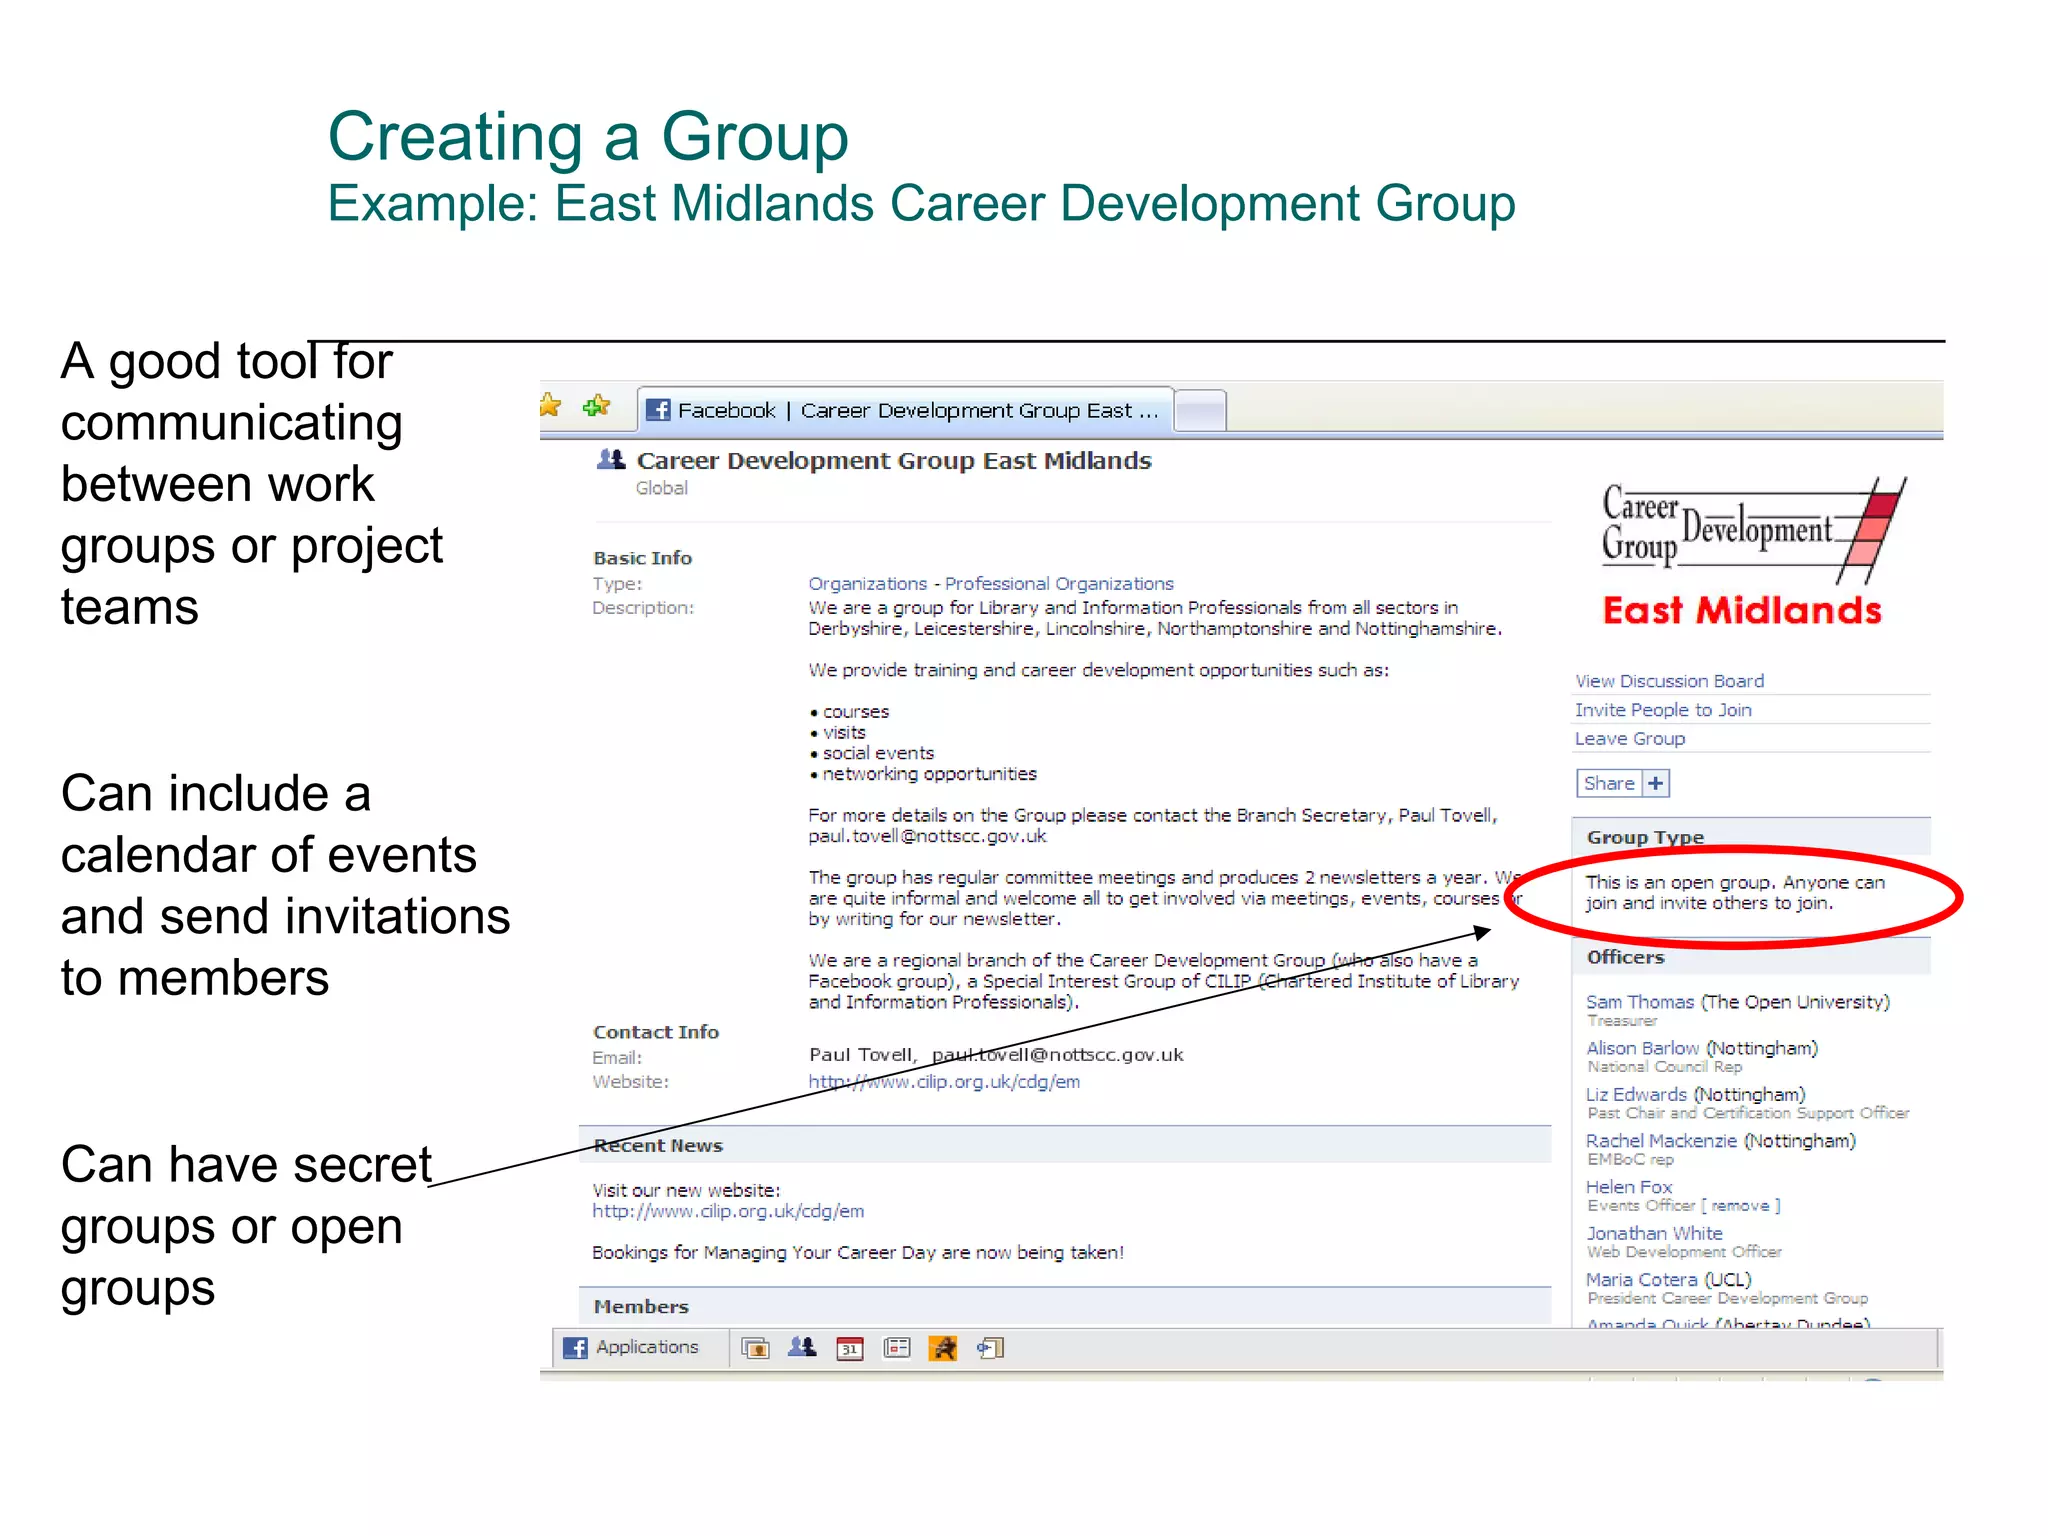Screen dimensions: 2048x1536
Task: Click remove link beside Events Officer
Action: (1740, 1206)
